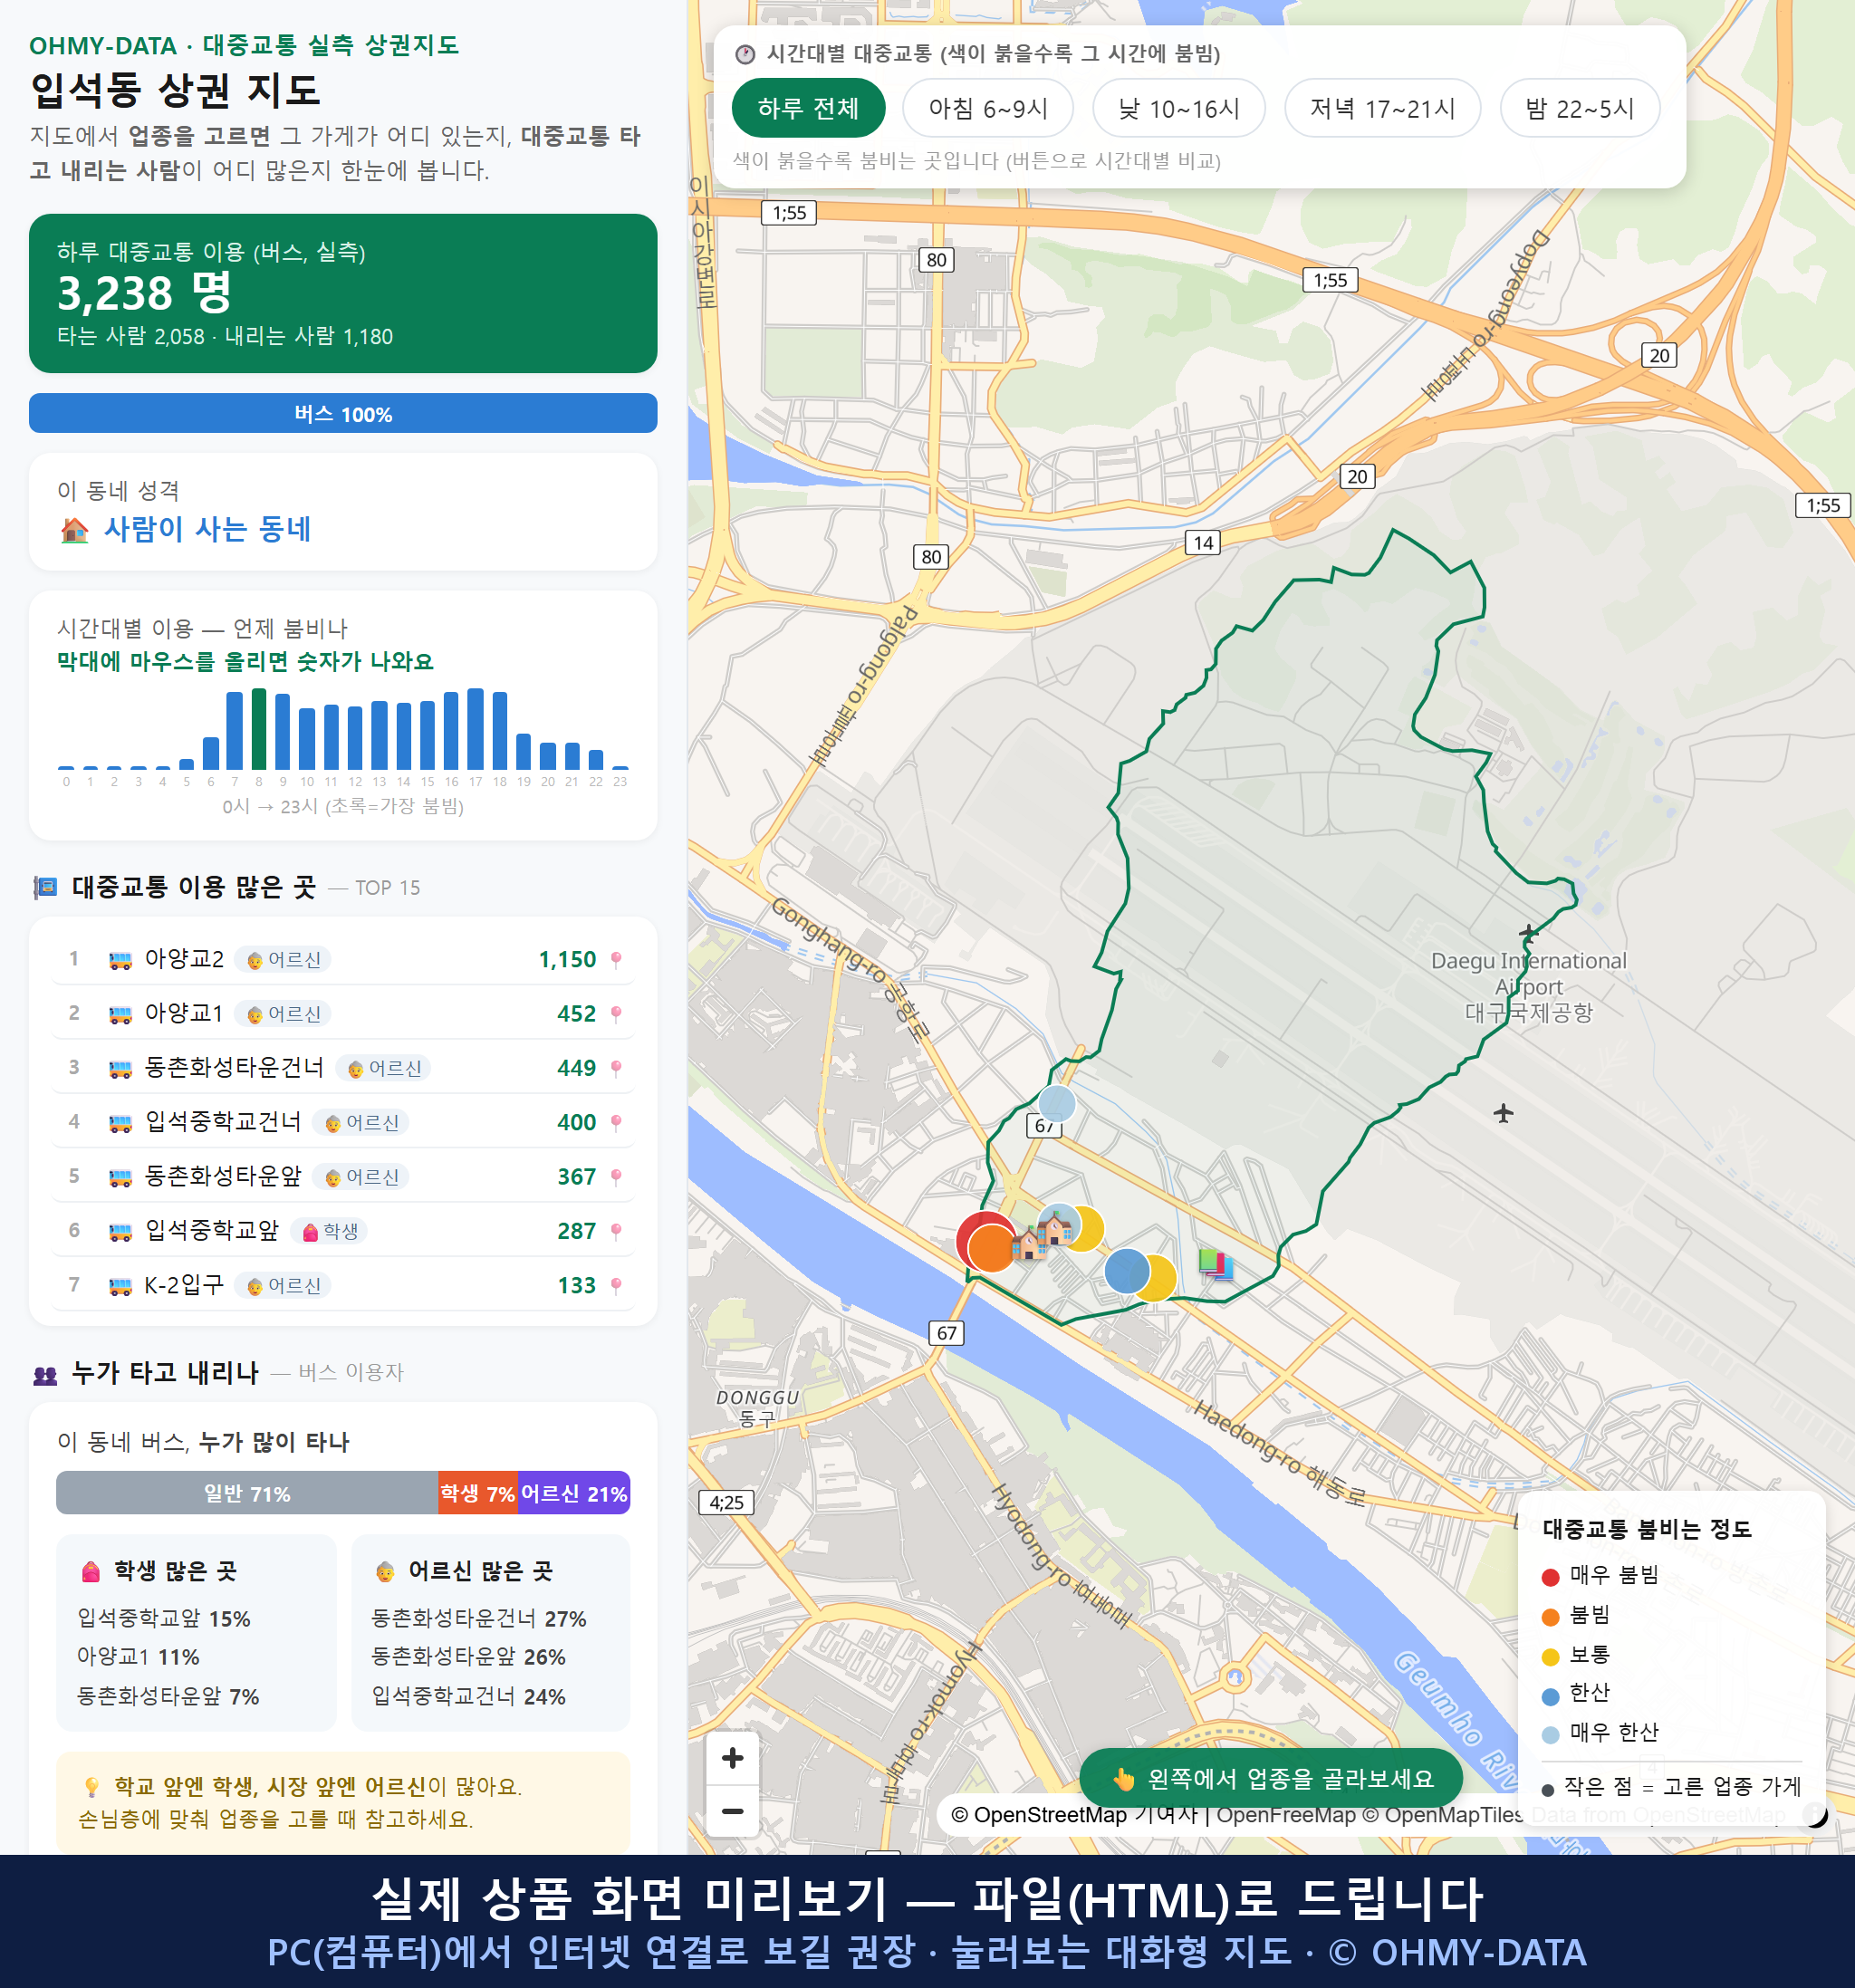The height and width of the screenshot is (1988, 1855).
Task: Open the OpenMapTiles attribution link
Action: point(1444,1815)
